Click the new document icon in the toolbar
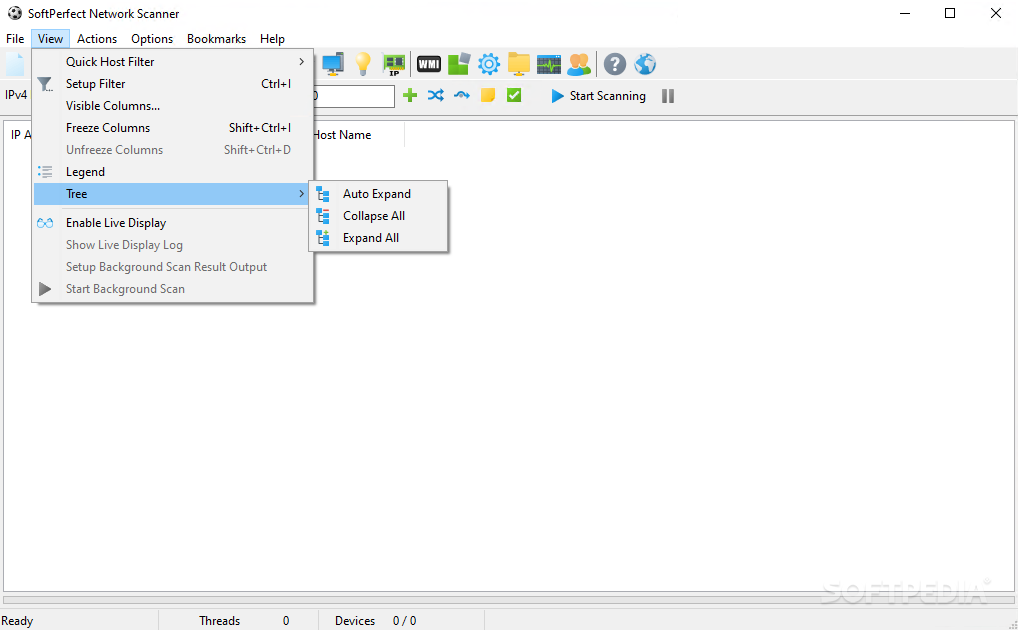 pyautogui.click(x=15, y=64)
